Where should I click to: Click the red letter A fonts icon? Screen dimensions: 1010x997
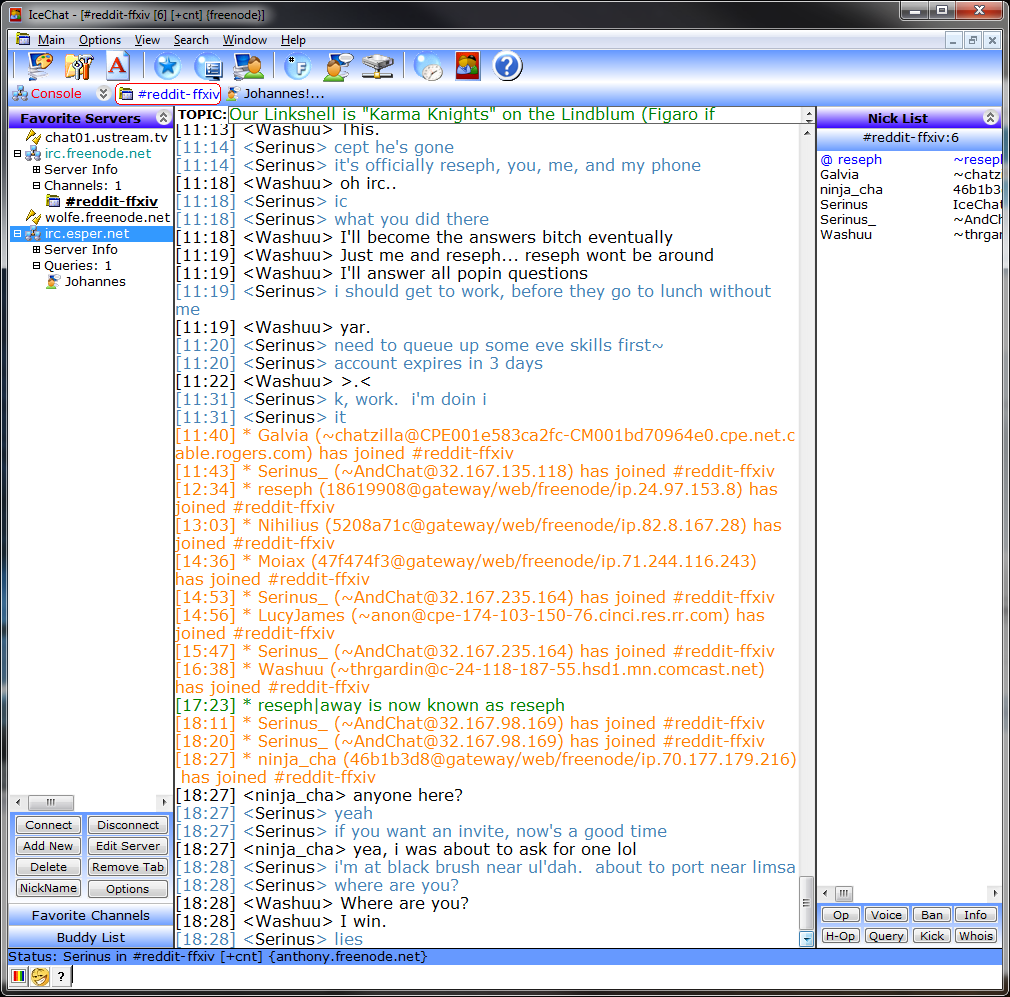[x=118, y=67]
